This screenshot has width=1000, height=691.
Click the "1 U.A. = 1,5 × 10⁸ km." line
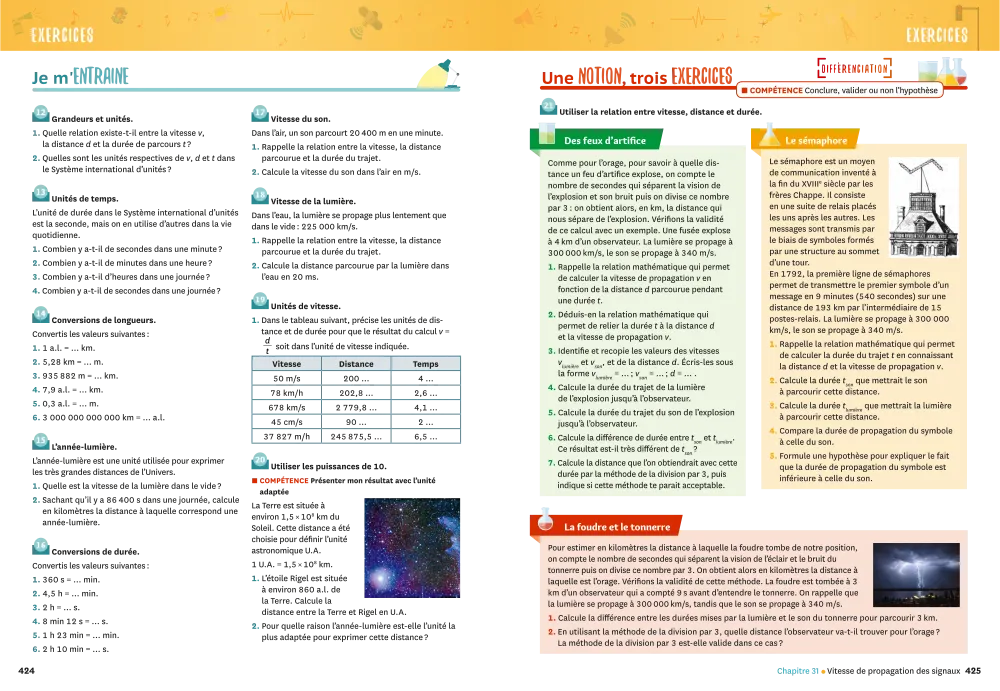292,565
